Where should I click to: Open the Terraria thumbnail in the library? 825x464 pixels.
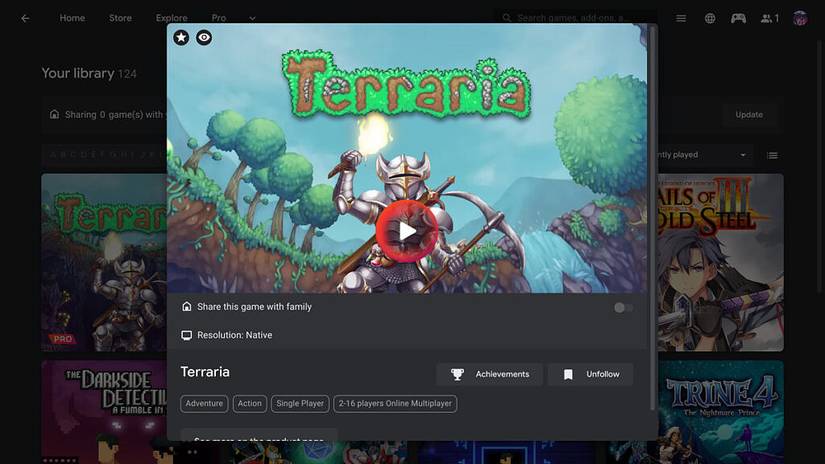(x=104, y=263)
